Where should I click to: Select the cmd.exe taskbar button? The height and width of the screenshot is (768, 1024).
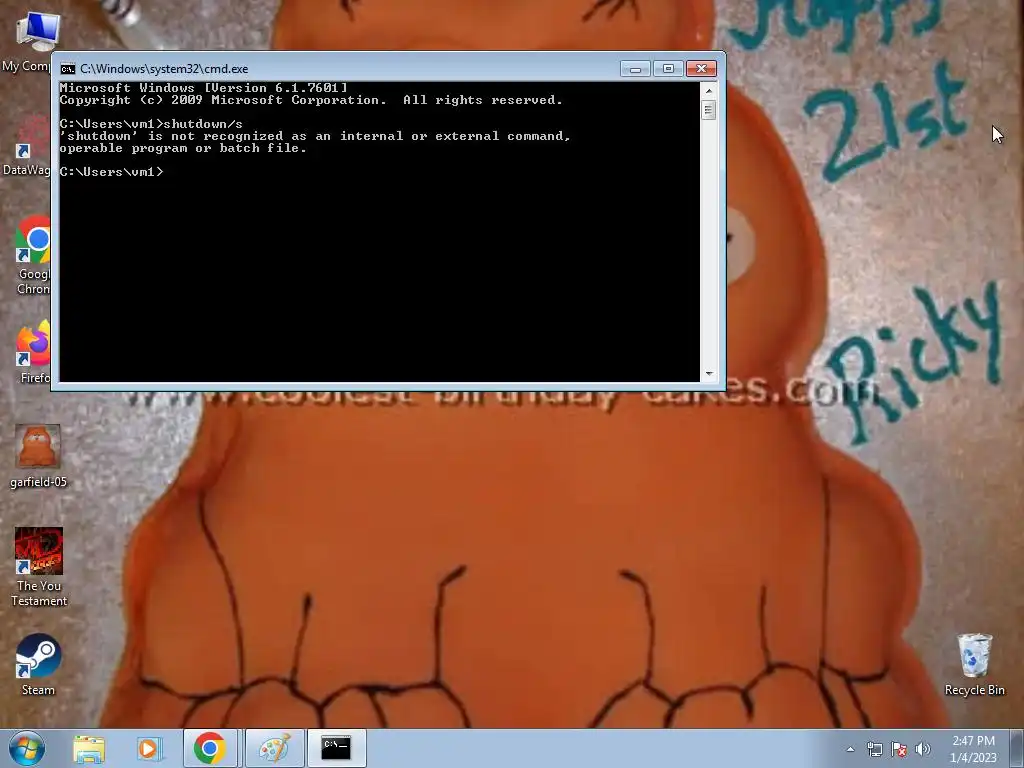coord(336,748)
